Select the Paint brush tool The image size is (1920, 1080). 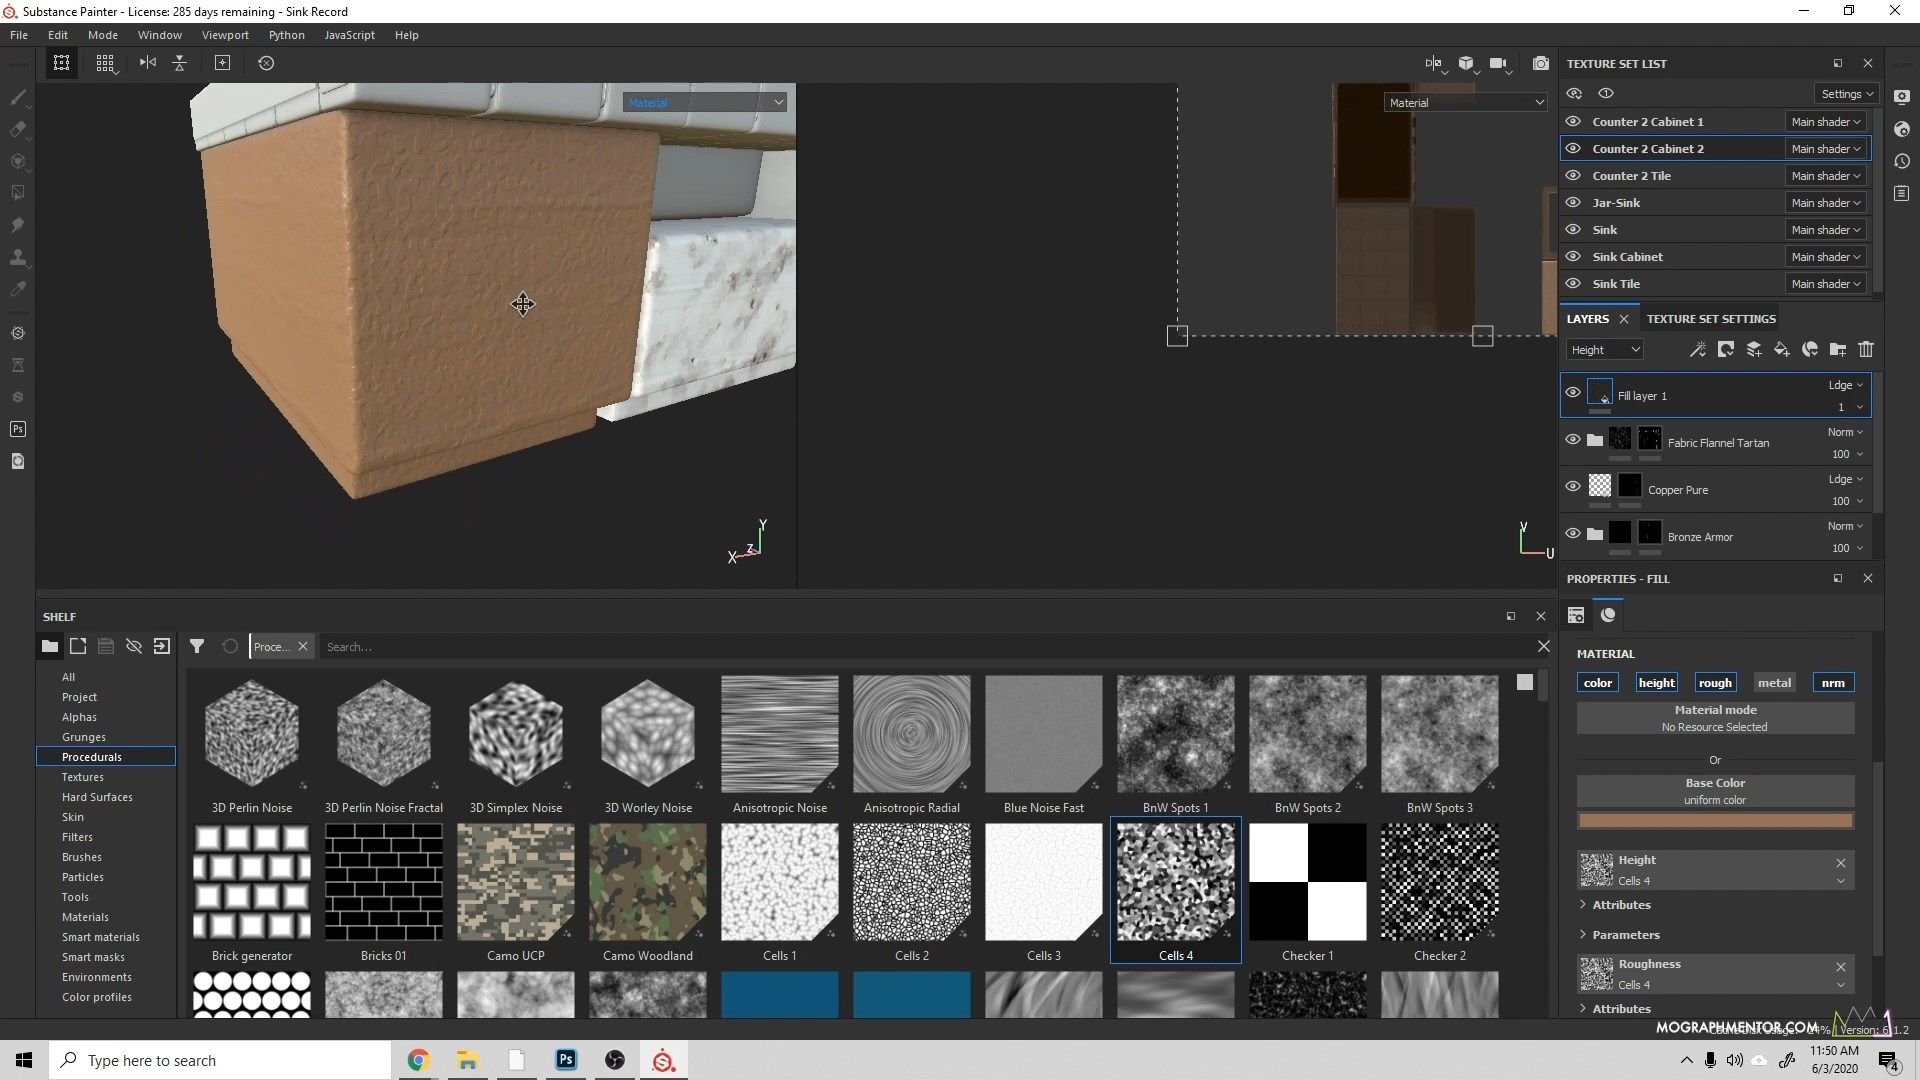pyautogui.click(x=17, y=97)
